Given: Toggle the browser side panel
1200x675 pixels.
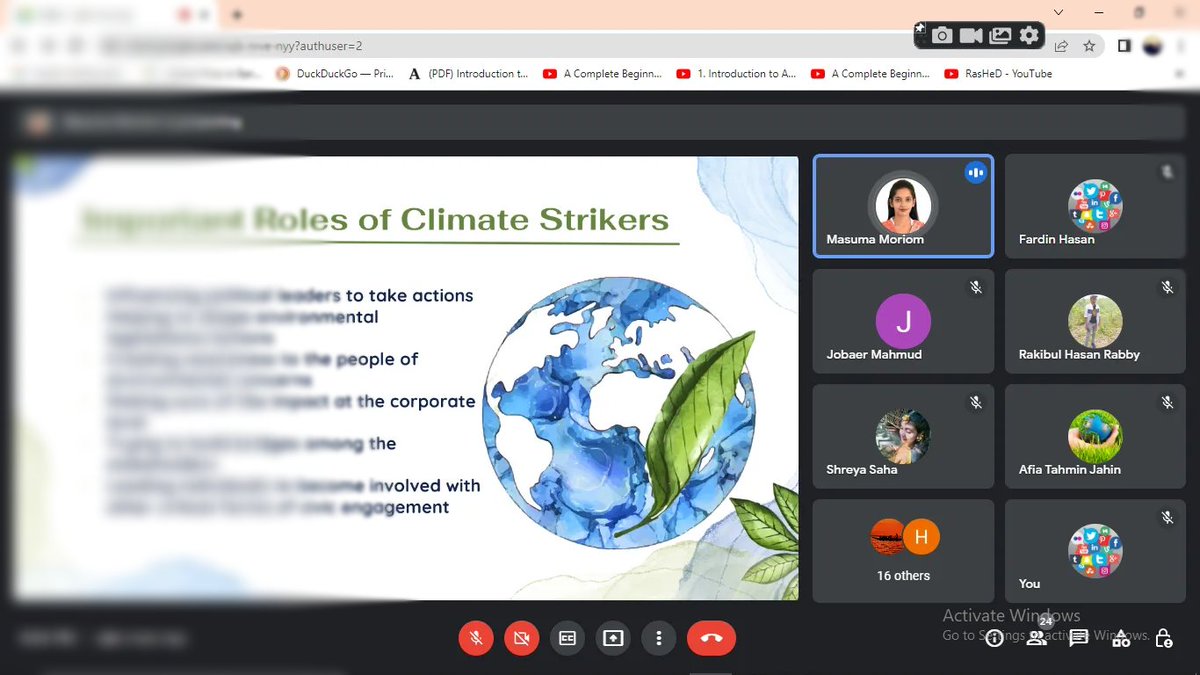Looking at the screenshot, I should click(x=1124, y=46).
